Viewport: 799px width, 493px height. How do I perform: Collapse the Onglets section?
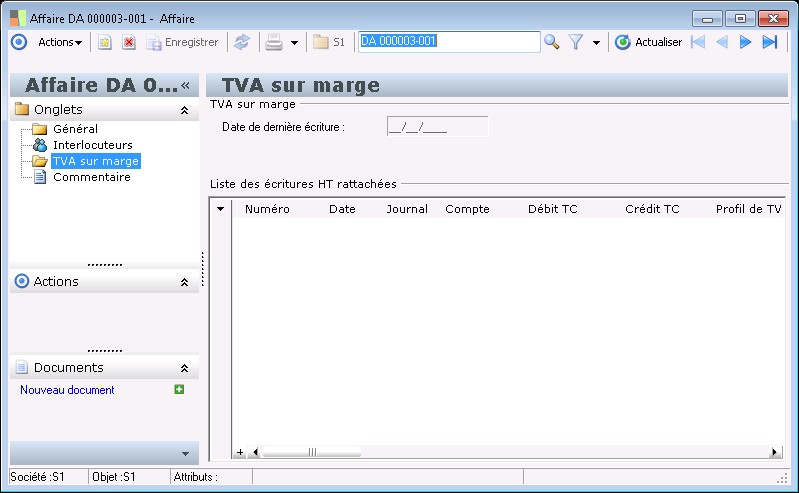(184, 110)
